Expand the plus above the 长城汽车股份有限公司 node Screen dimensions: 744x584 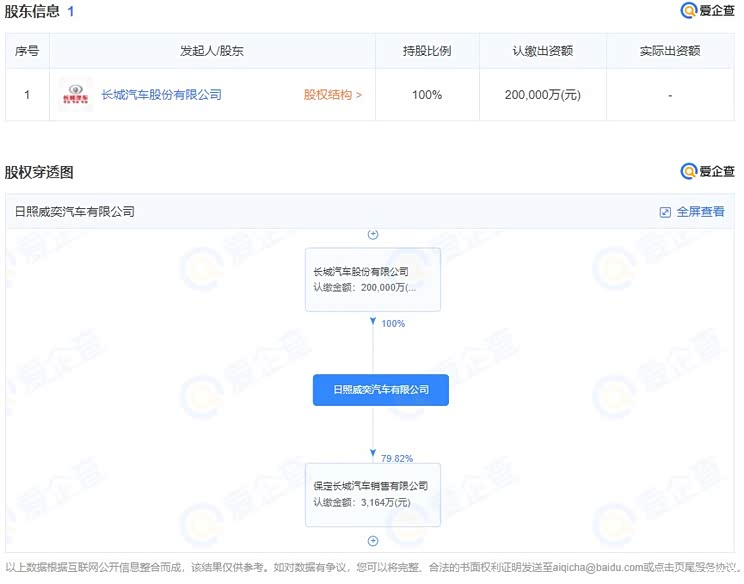(373, 235)
